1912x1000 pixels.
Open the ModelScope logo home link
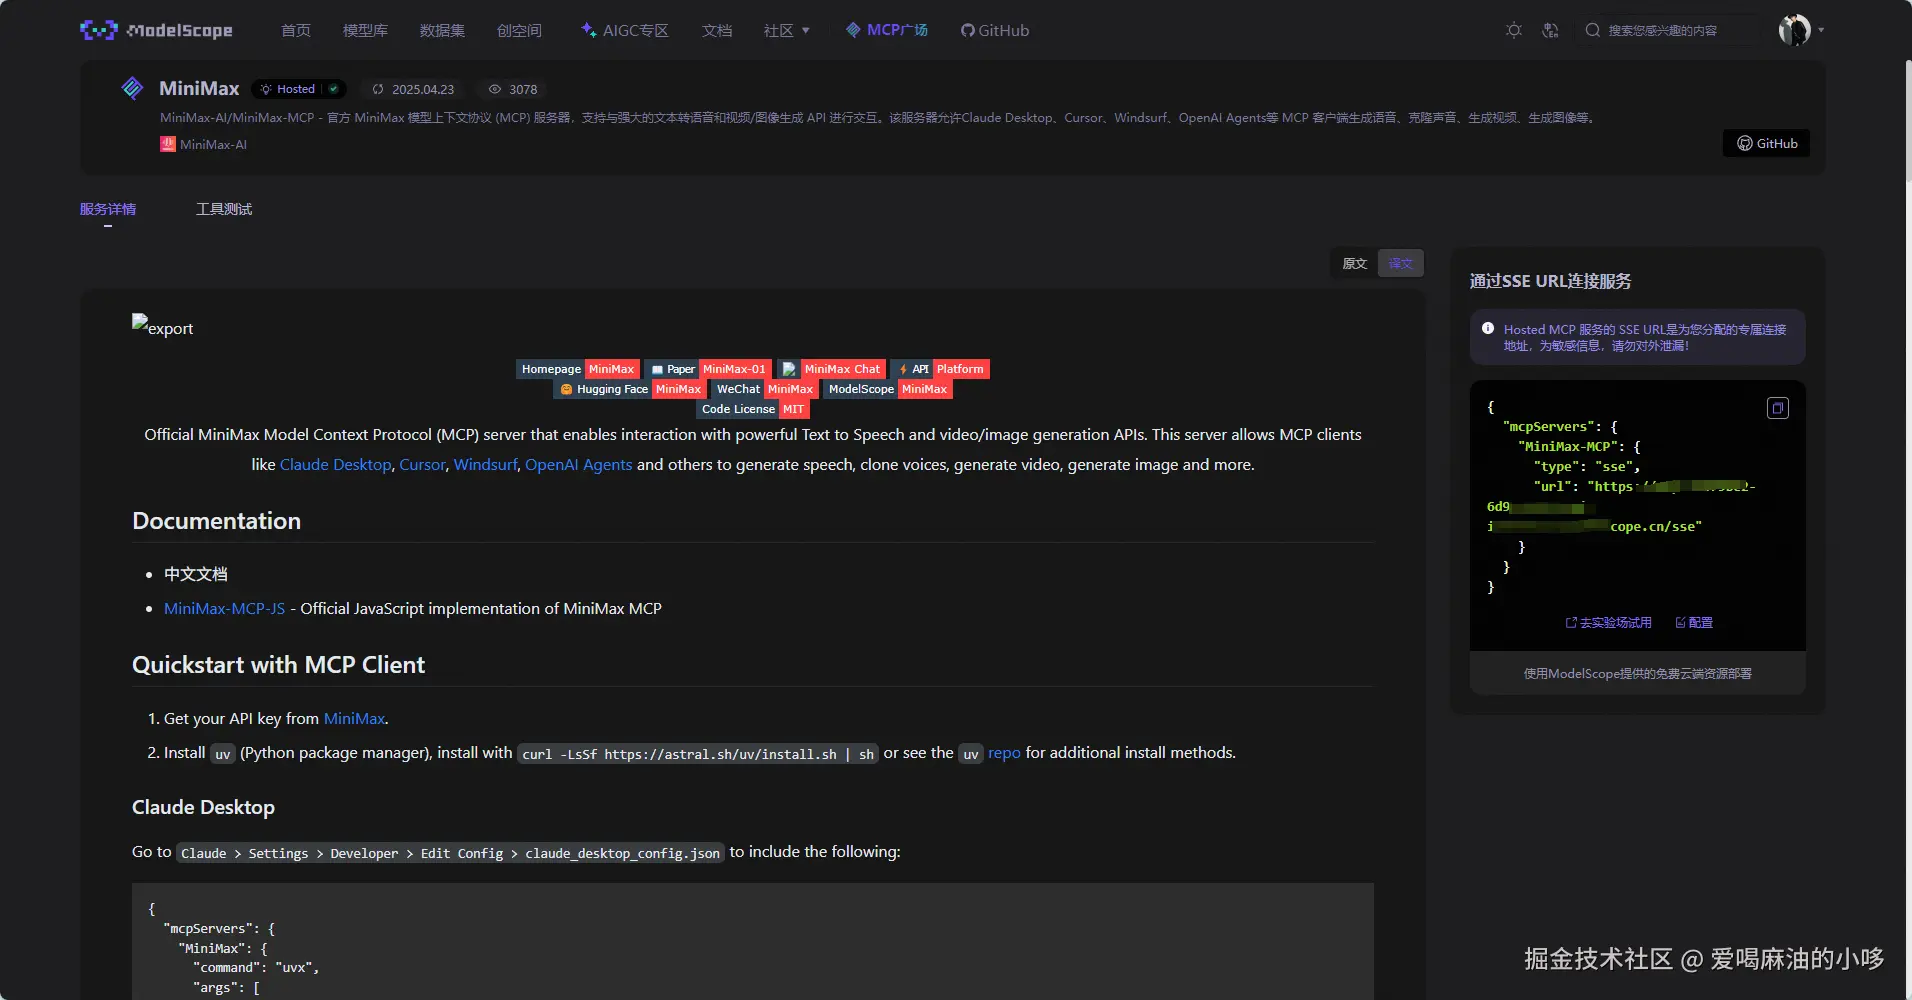click(156, 30)
